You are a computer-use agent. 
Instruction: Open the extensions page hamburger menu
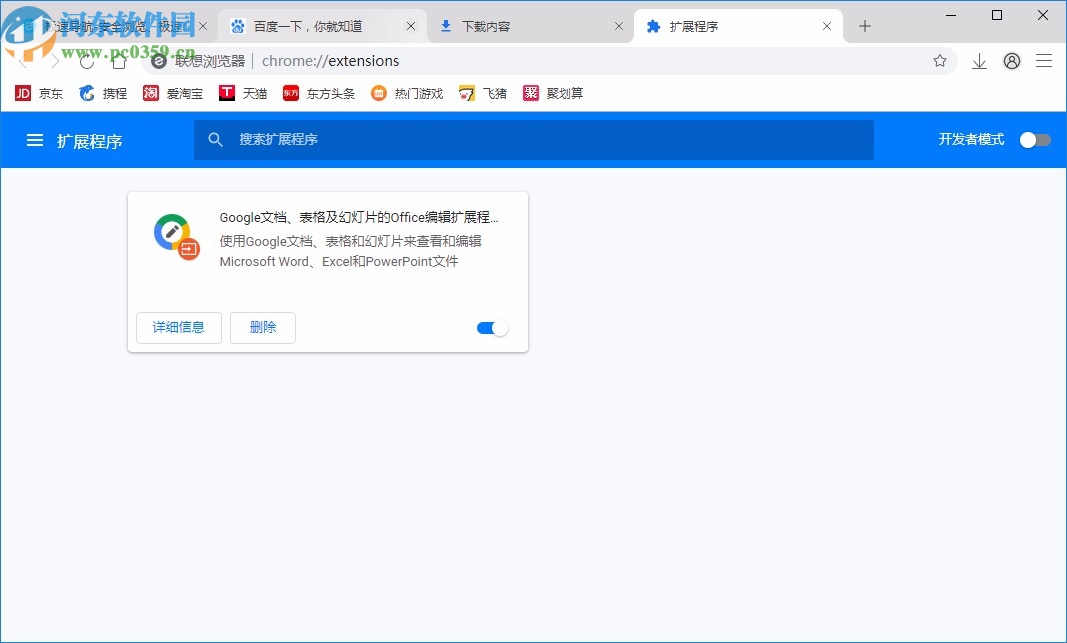[35, 140]
